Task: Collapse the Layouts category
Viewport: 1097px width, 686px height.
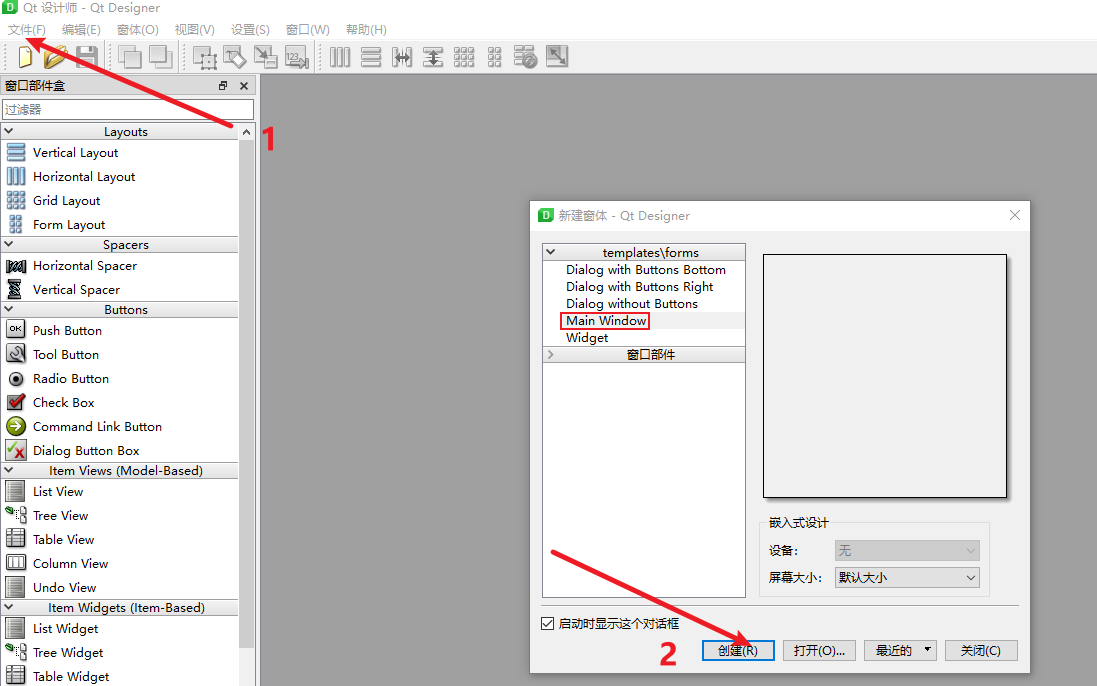Action: coord(9,131)
